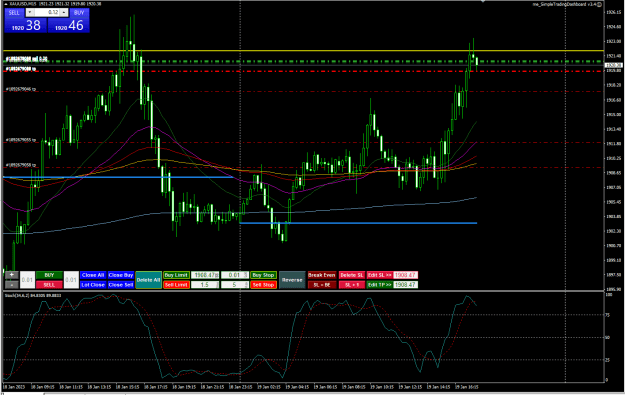
Task: Select the 1908.47 field next to Edit TP
Action: [x=405, y=285]
